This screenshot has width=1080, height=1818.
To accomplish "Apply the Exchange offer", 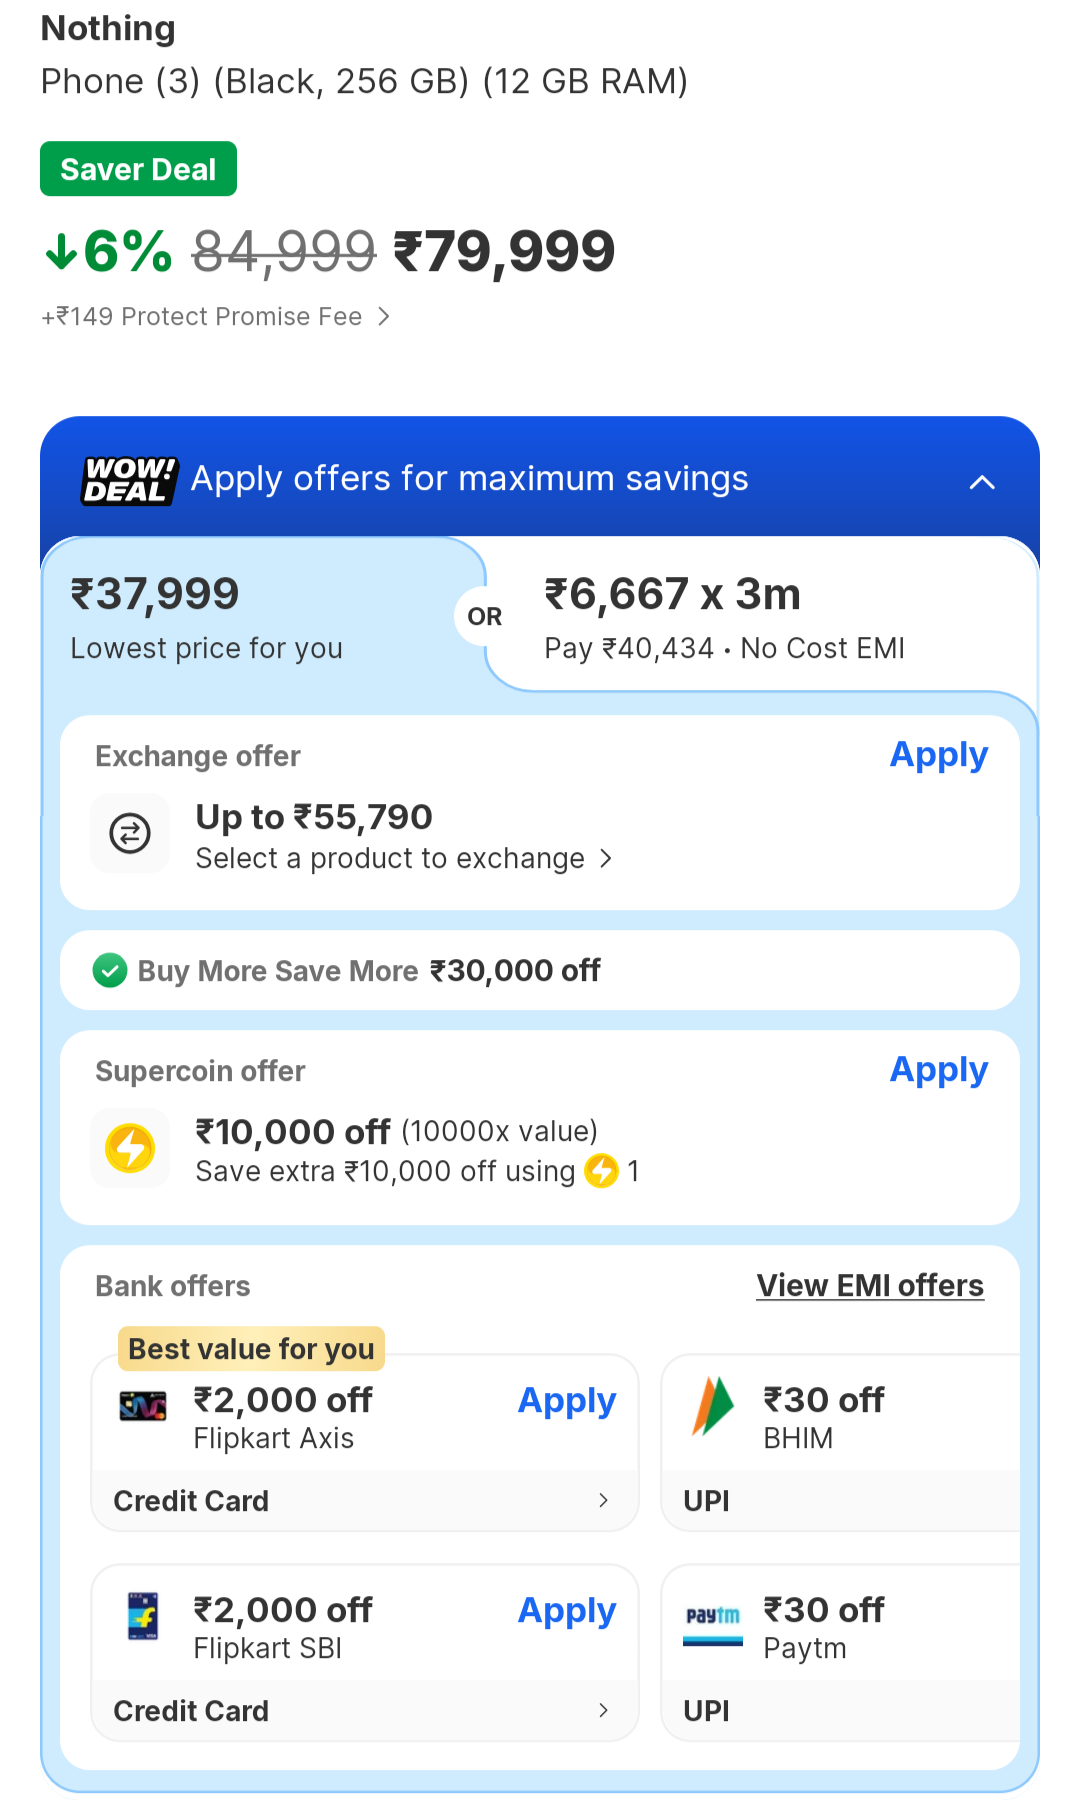I will click(x=938, y=755).
